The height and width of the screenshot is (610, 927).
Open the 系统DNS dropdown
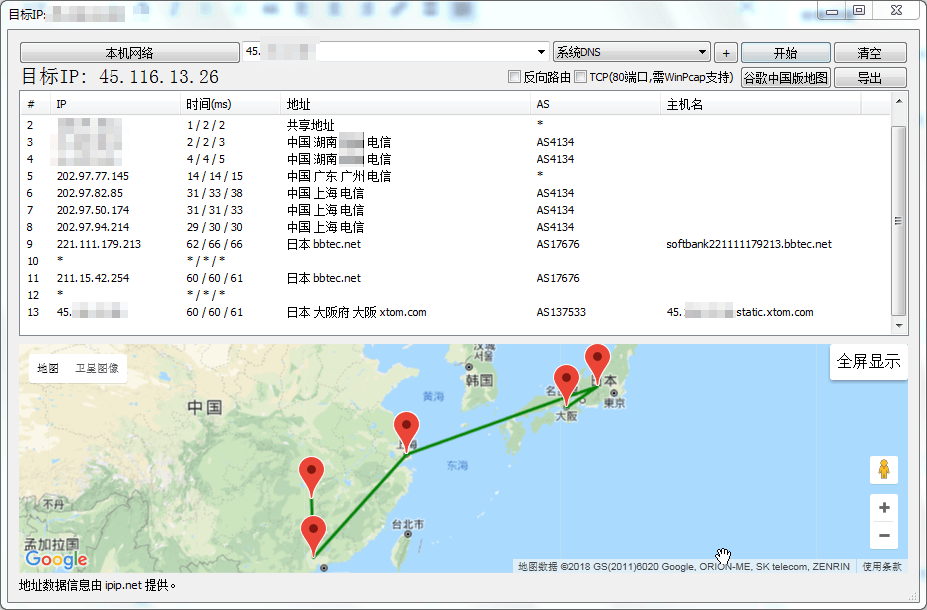[631, 52]
